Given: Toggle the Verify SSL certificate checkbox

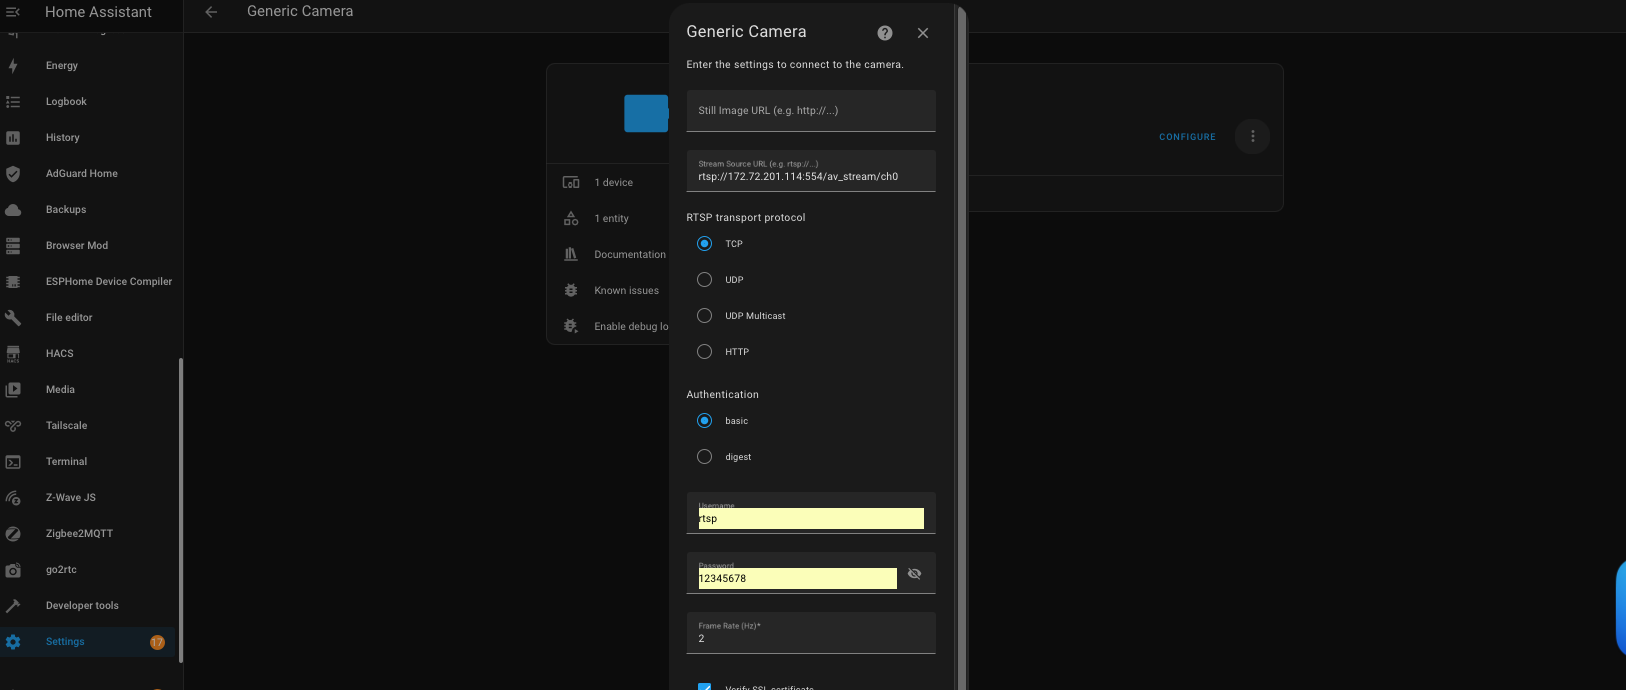Looking at the screenshot, I should click(x=704, y=686).
